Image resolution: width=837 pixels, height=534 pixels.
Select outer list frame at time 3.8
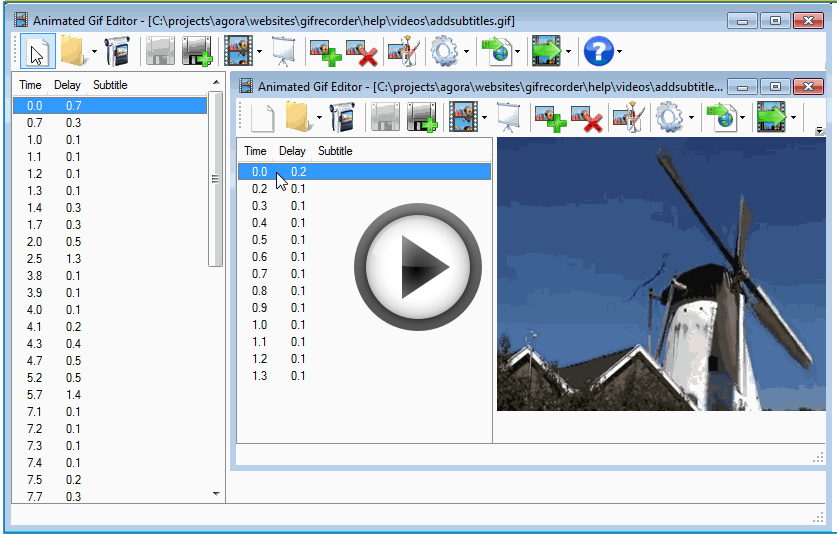coord(110,276)
